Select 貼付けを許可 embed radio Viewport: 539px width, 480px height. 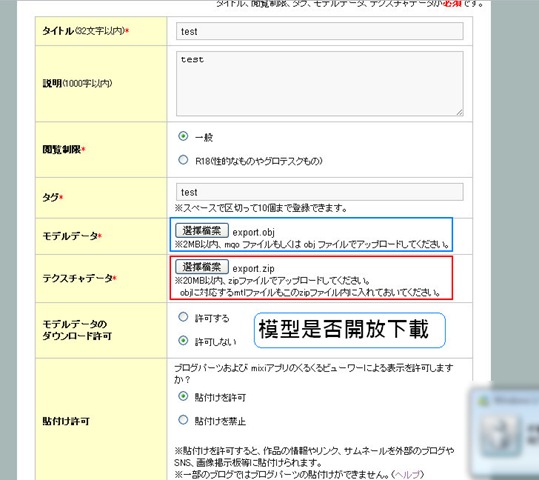click(x=183, y=396)
